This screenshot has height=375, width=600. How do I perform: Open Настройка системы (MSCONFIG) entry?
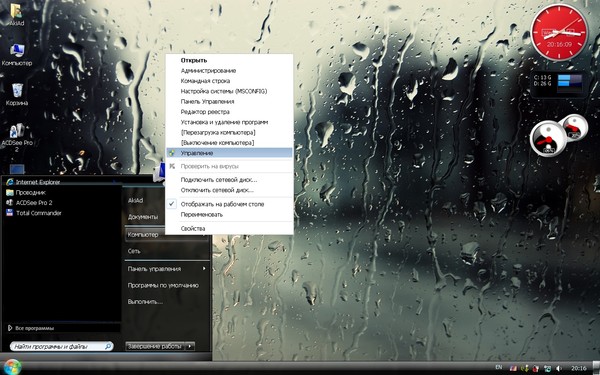[x=224, y=91]
